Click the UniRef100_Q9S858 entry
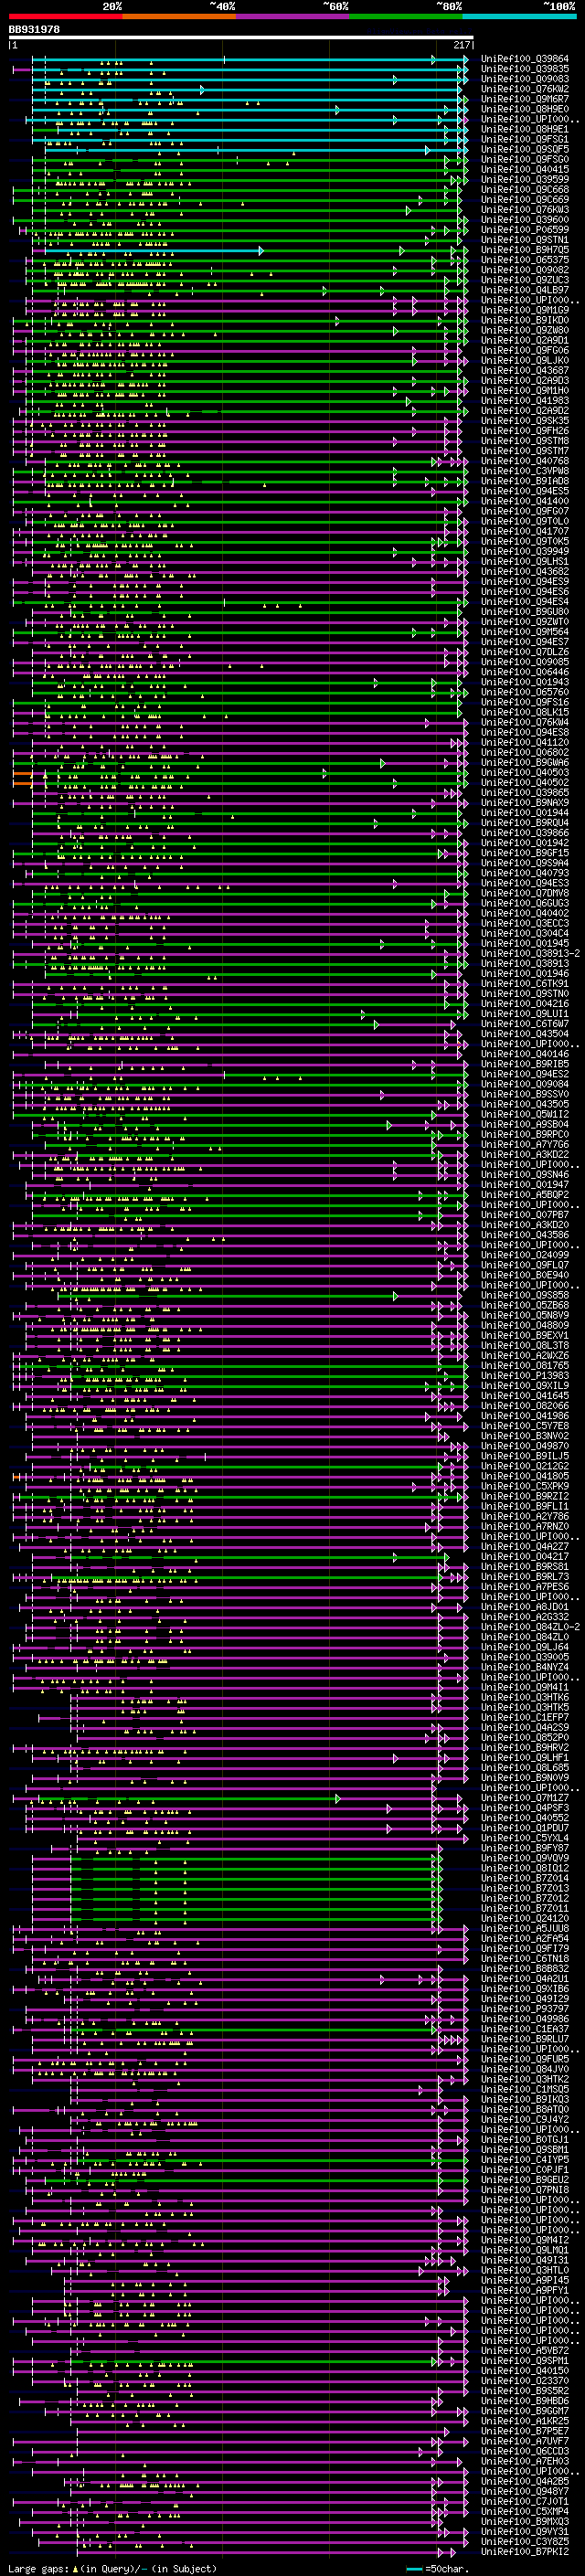Screen dimensions: 585x2576 click(x=525, y=1295)
